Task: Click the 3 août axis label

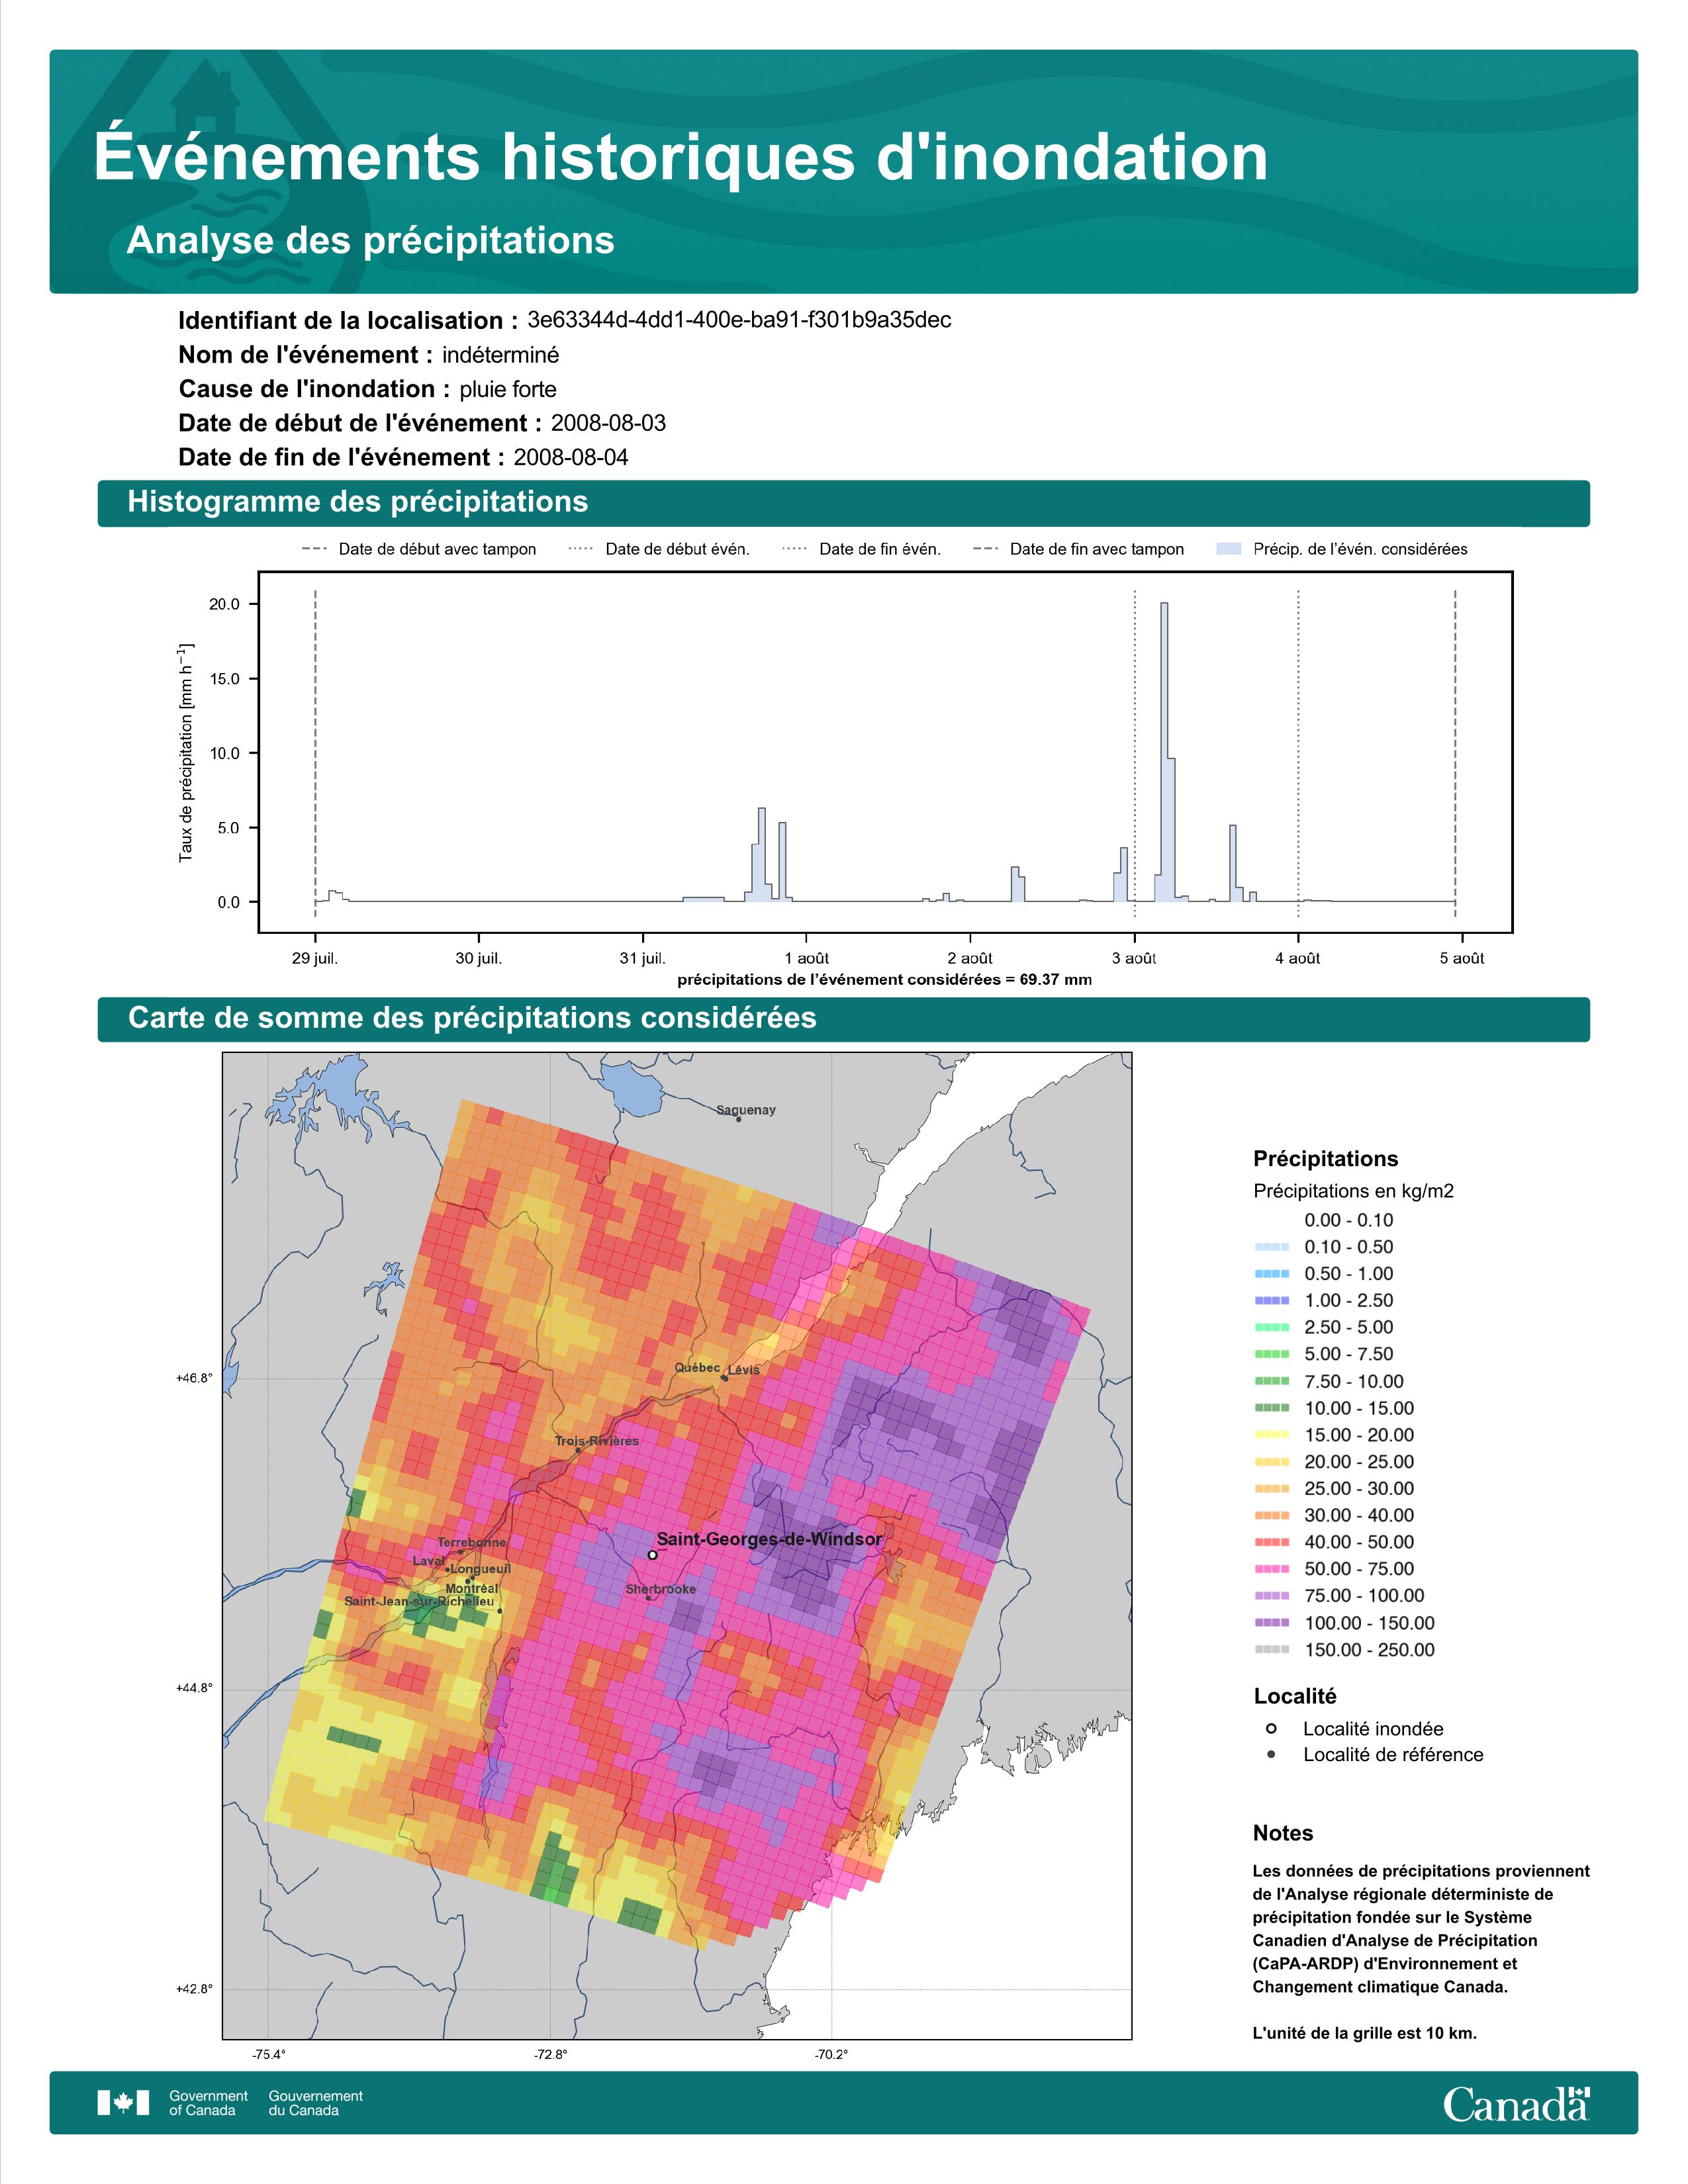Action: click(1134, 958)
